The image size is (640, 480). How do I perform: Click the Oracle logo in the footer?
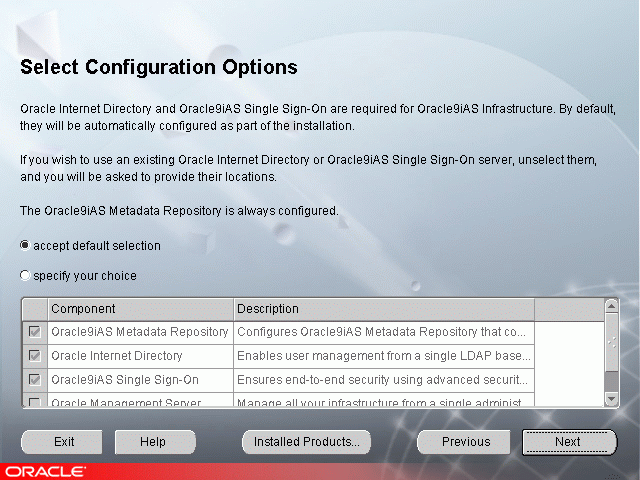pos(45,472)
